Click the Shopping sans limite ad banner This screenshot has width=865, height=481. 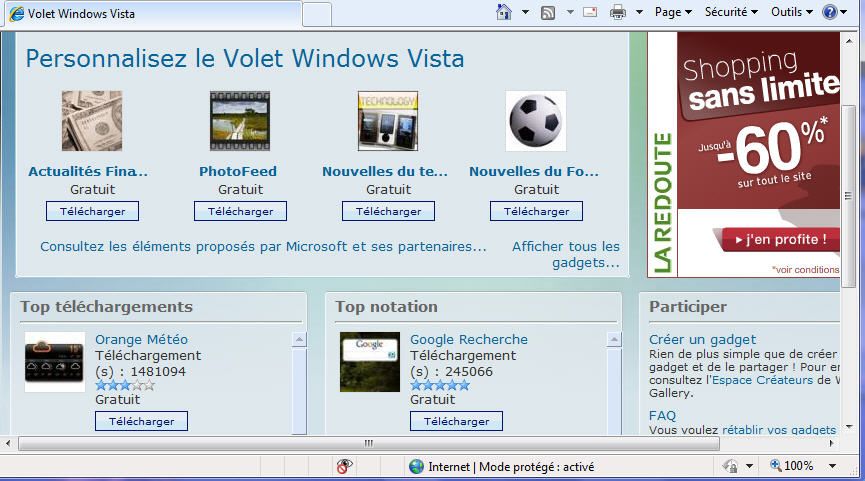pyautogui.click(x=744, y=154)
